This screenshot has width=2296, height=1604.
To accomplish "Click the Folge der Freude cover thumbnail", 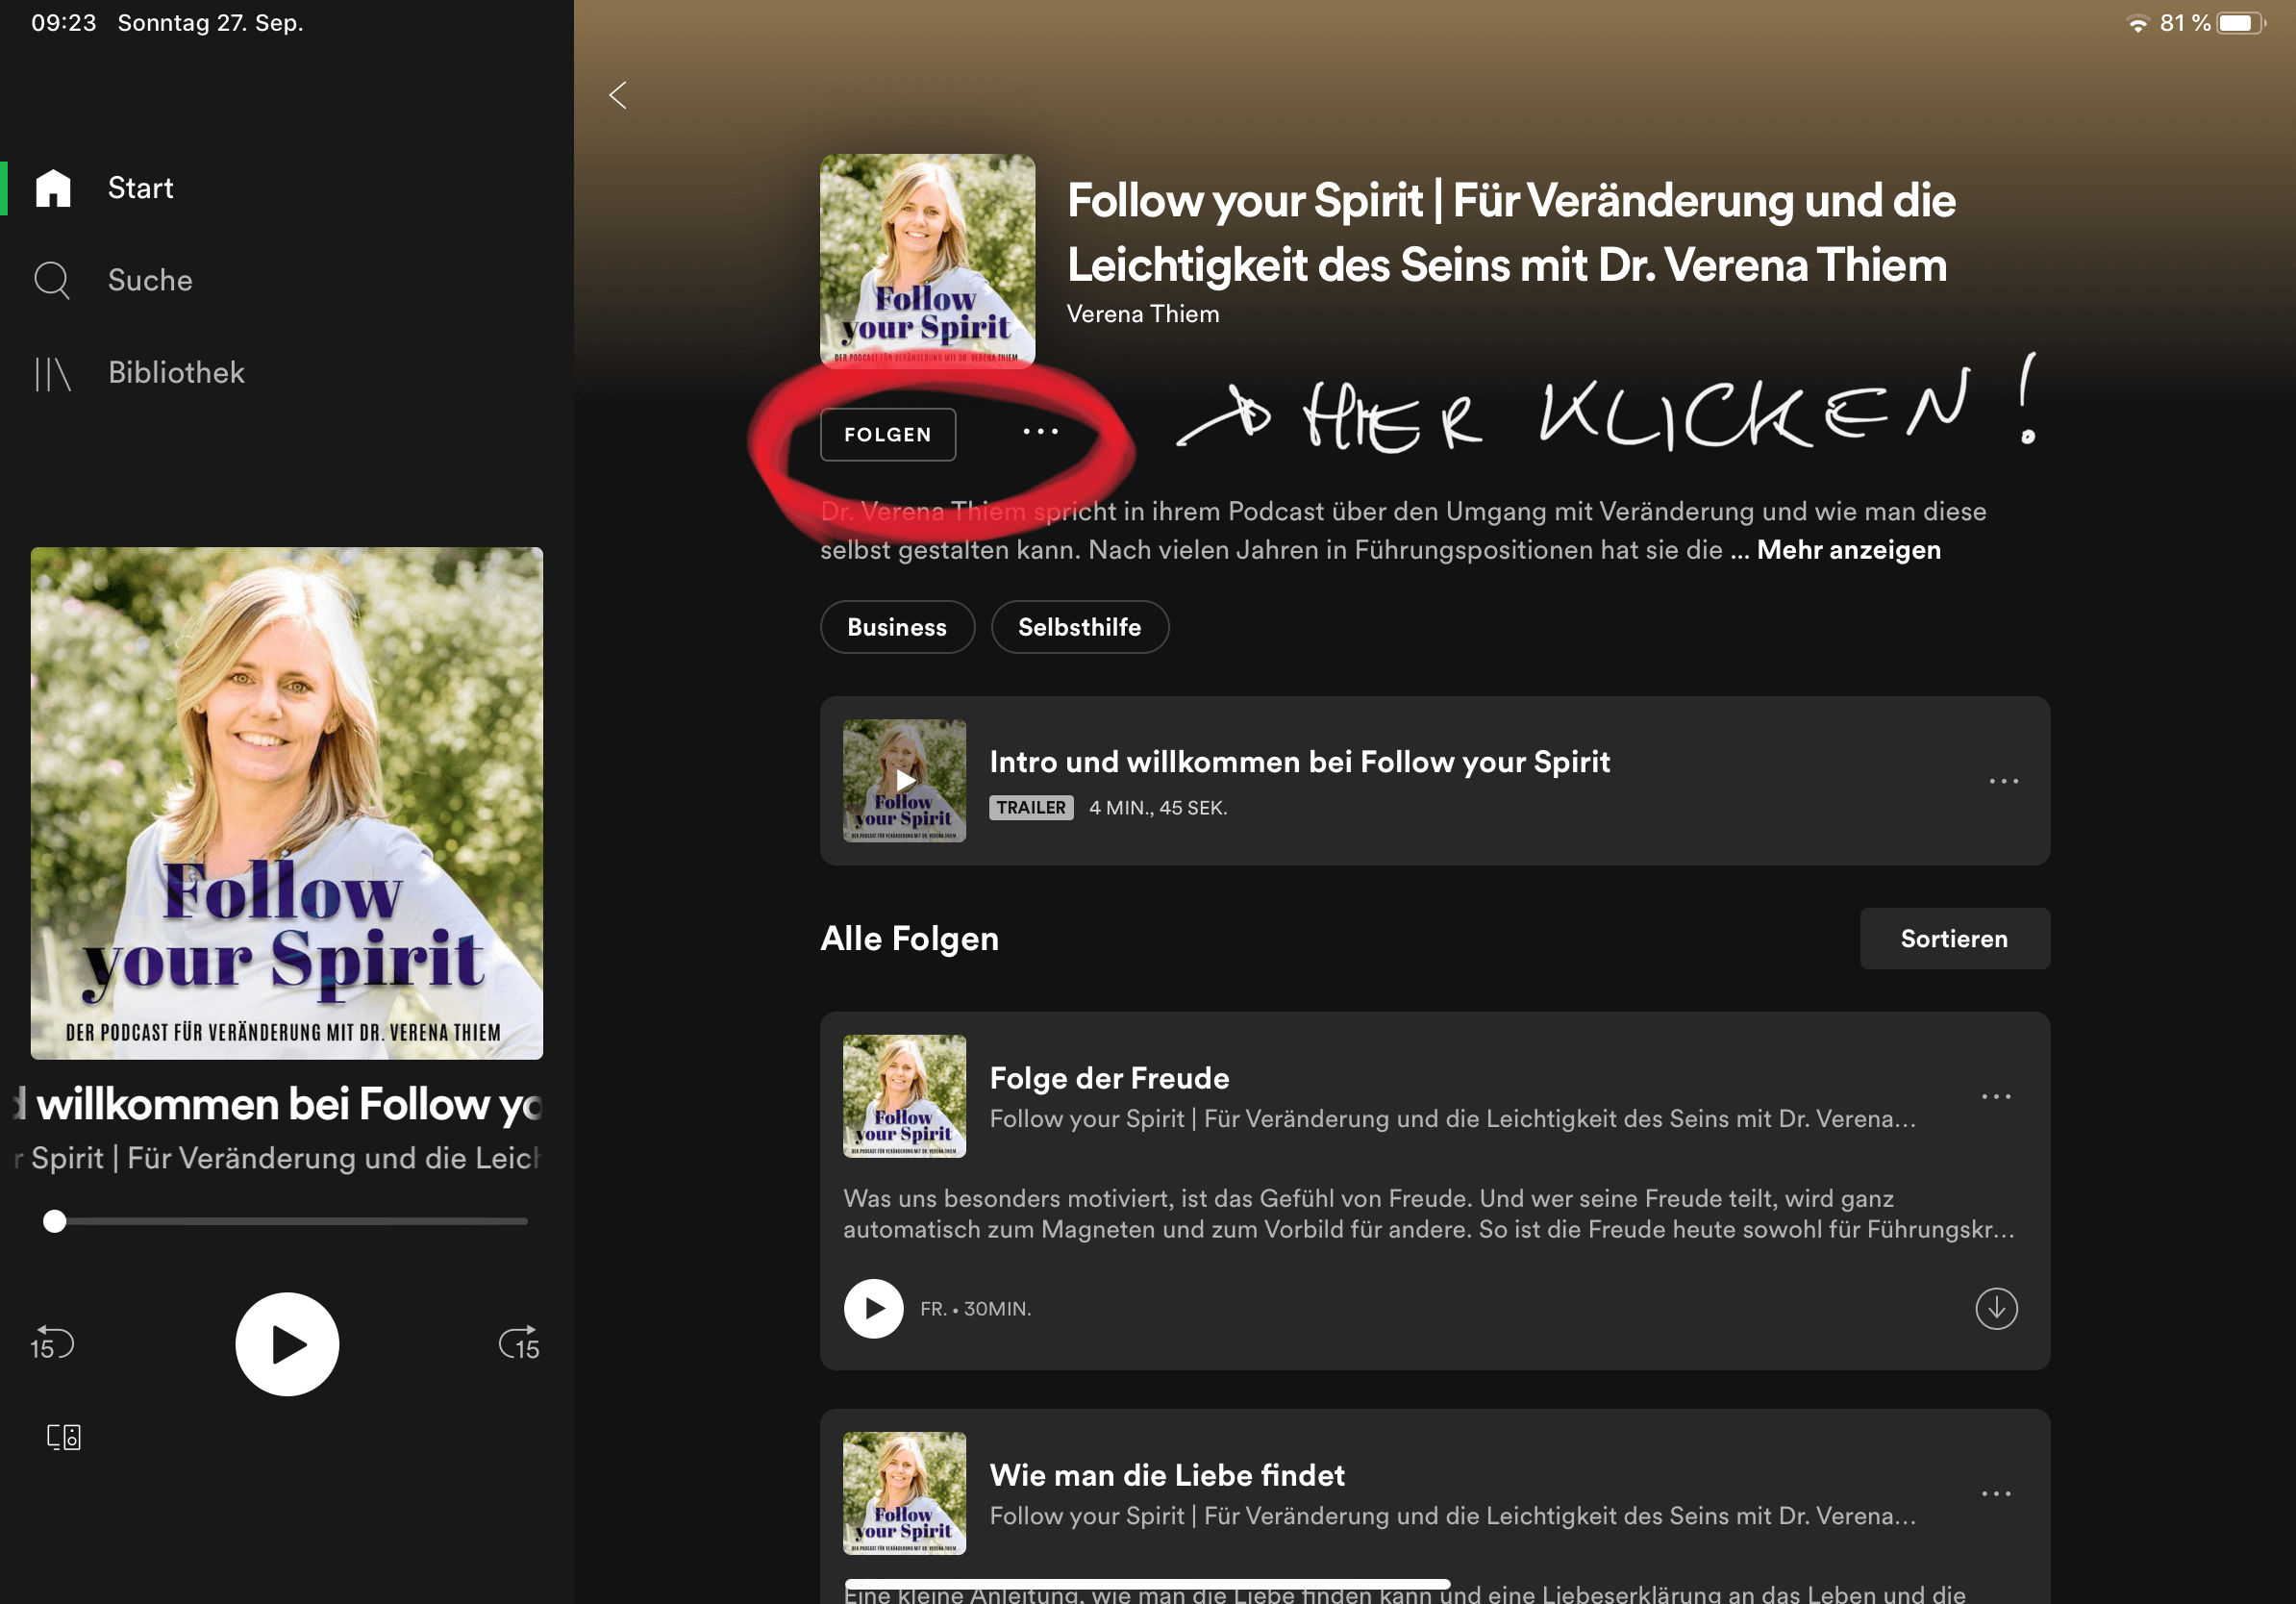I will (904, 1096).
